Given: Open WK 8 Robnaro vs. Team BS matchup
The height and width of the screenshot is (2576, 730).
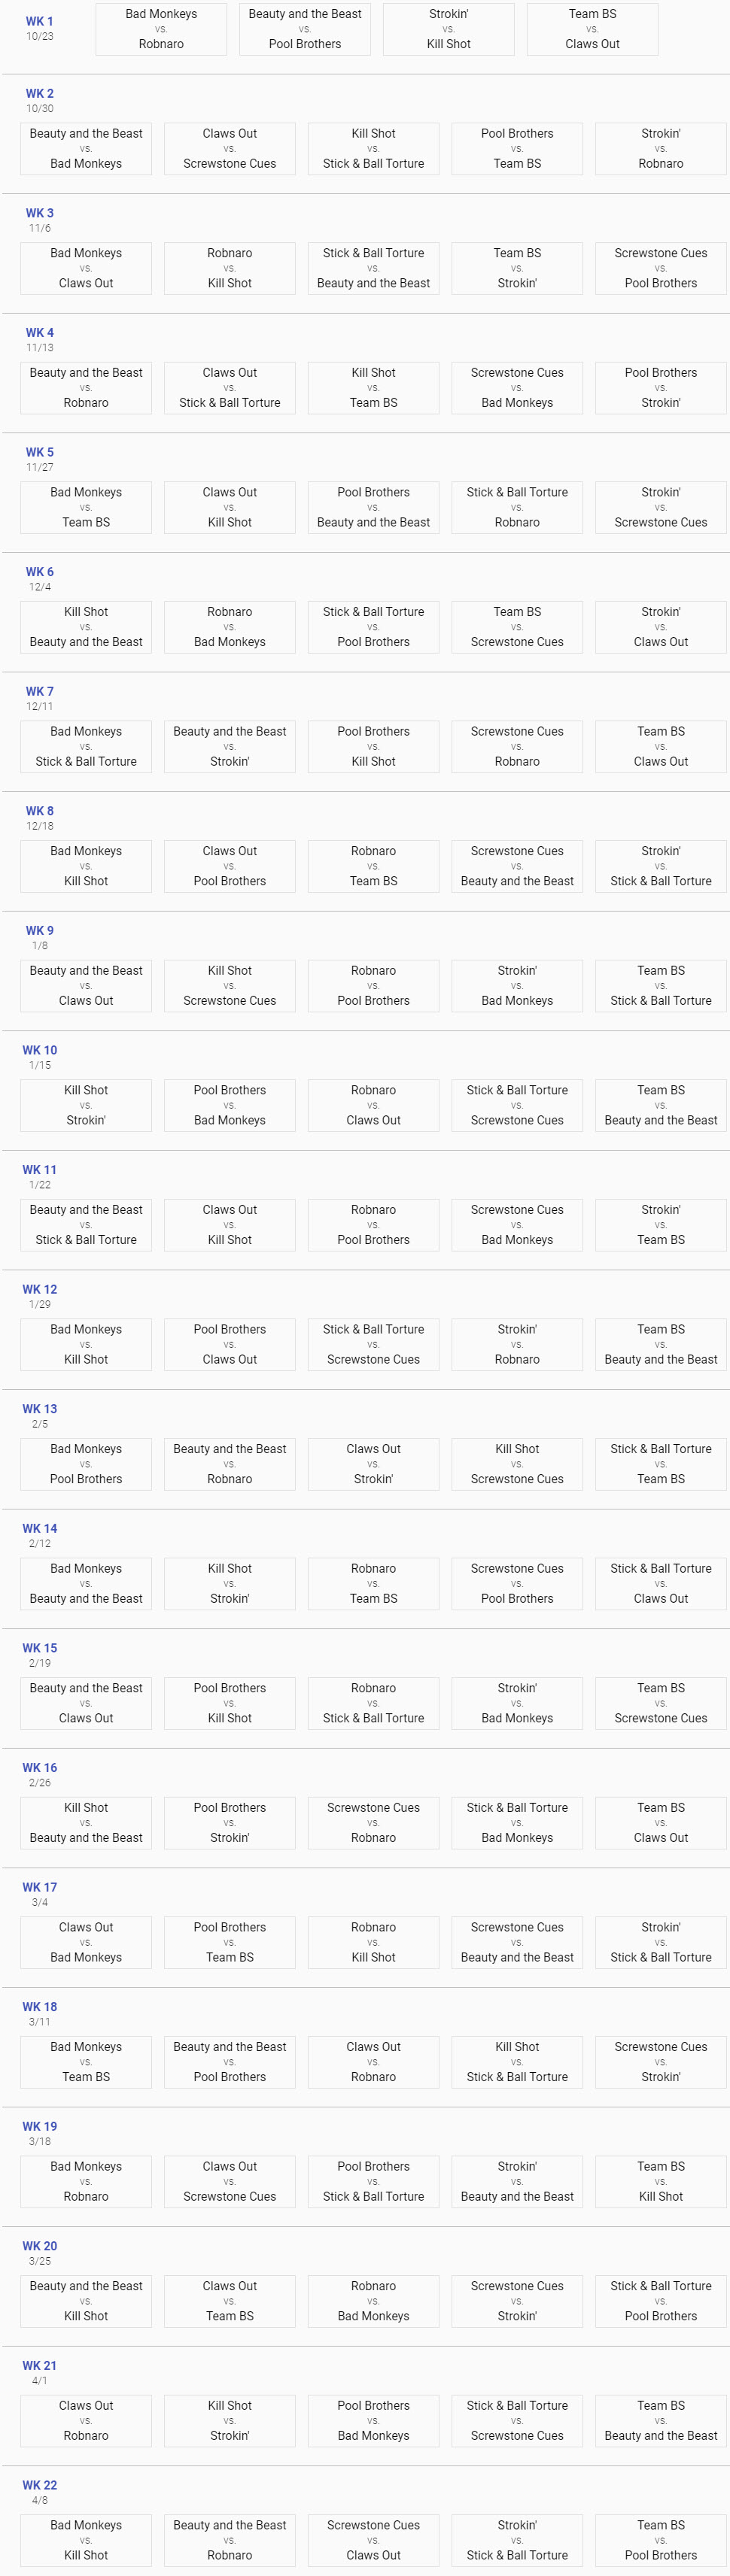Looking at the screenshot, I should pos(373,866).
